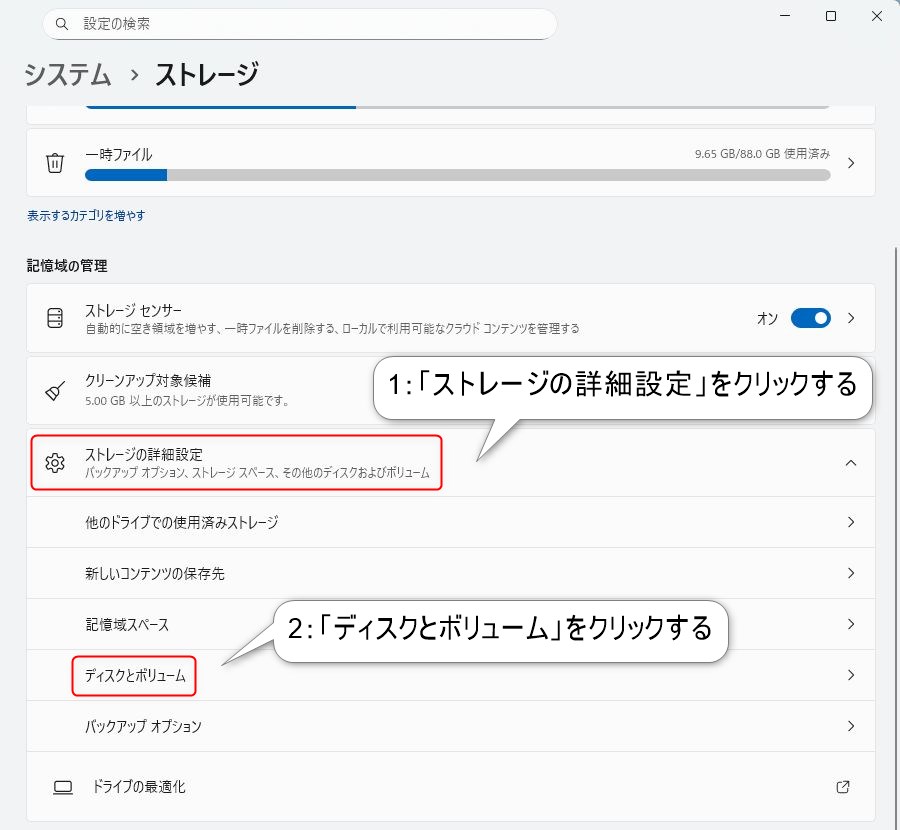The image size is (900, 830).
Task: Click the 一時ファイル usage bar
Action: [457, 175]
